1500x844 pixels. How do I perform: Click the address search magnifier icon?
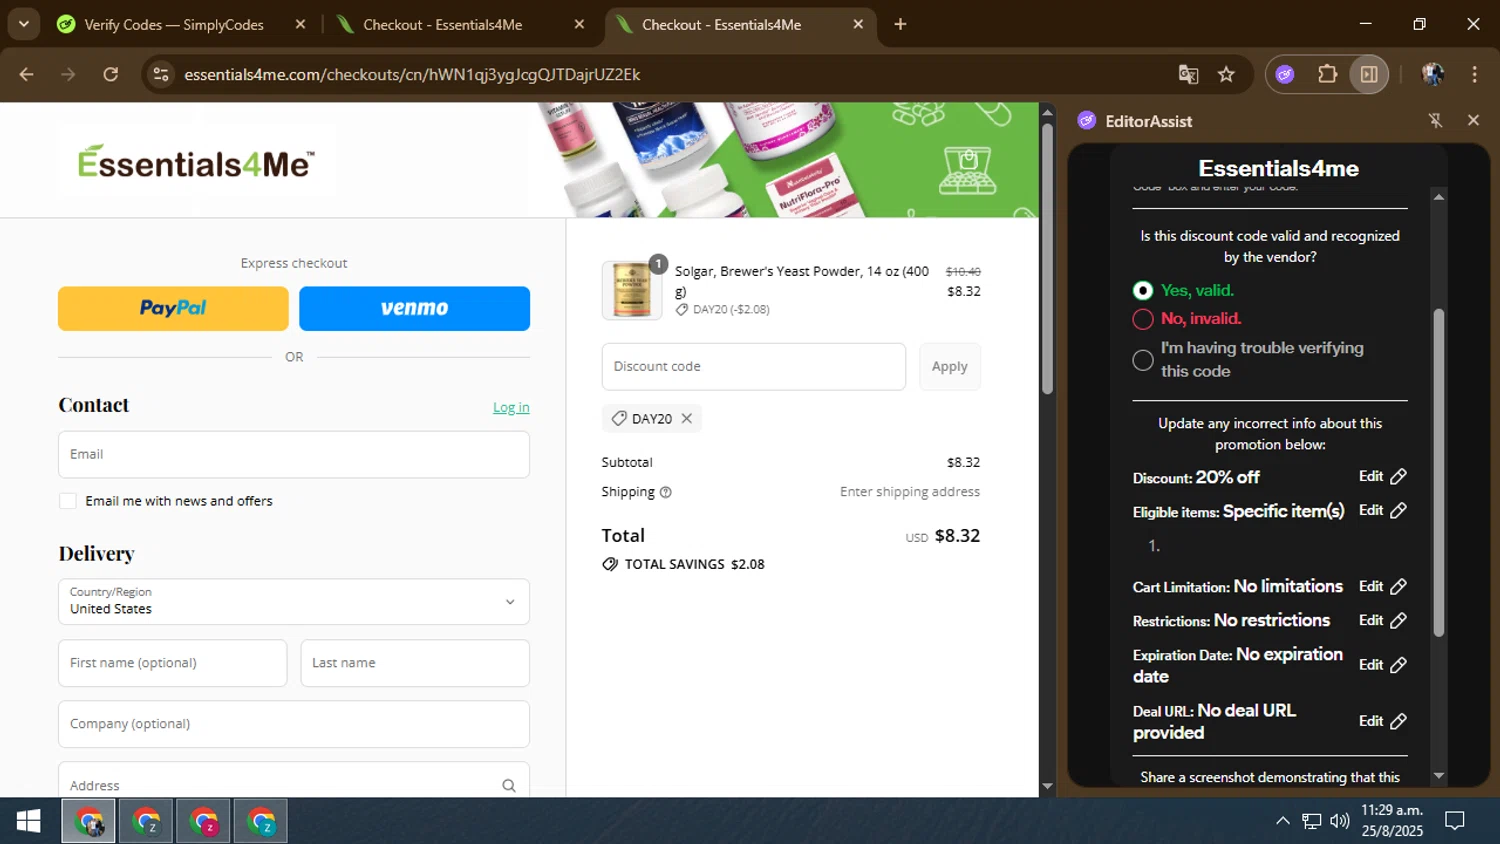pos(509,786)
